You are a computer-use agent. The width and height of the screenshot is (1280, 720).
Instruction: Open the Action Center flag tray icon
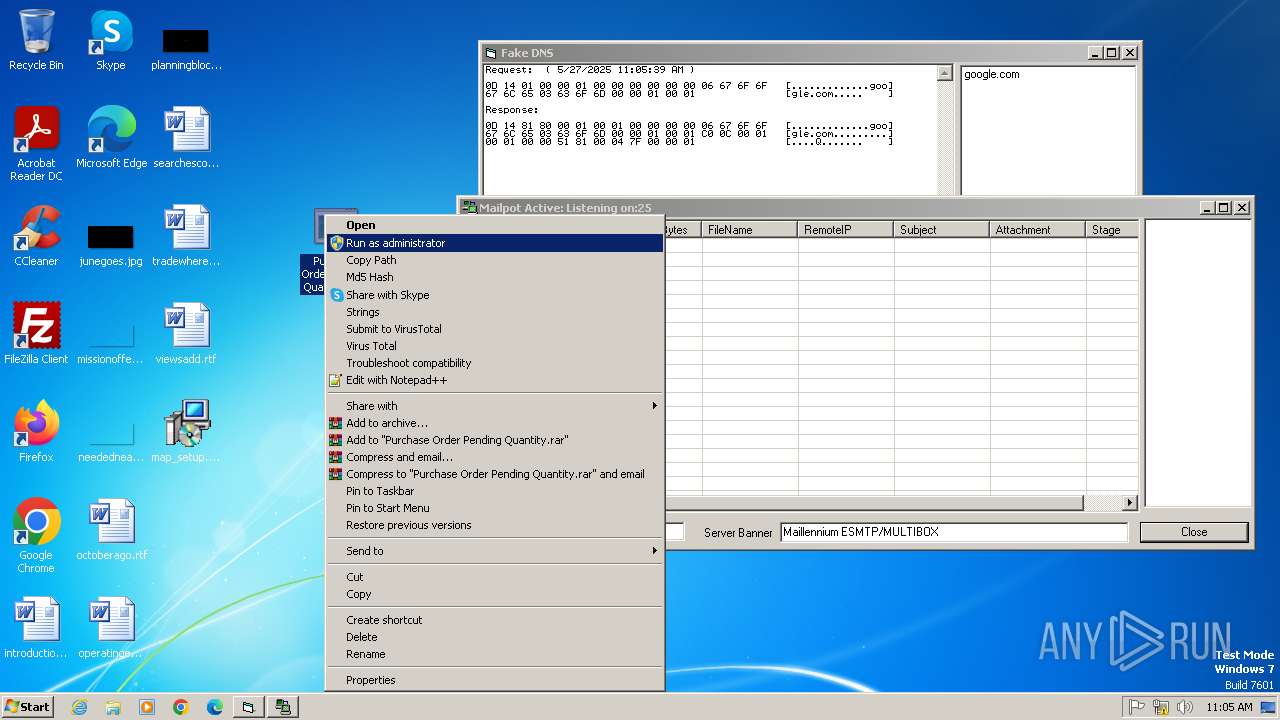[1137, 707]
